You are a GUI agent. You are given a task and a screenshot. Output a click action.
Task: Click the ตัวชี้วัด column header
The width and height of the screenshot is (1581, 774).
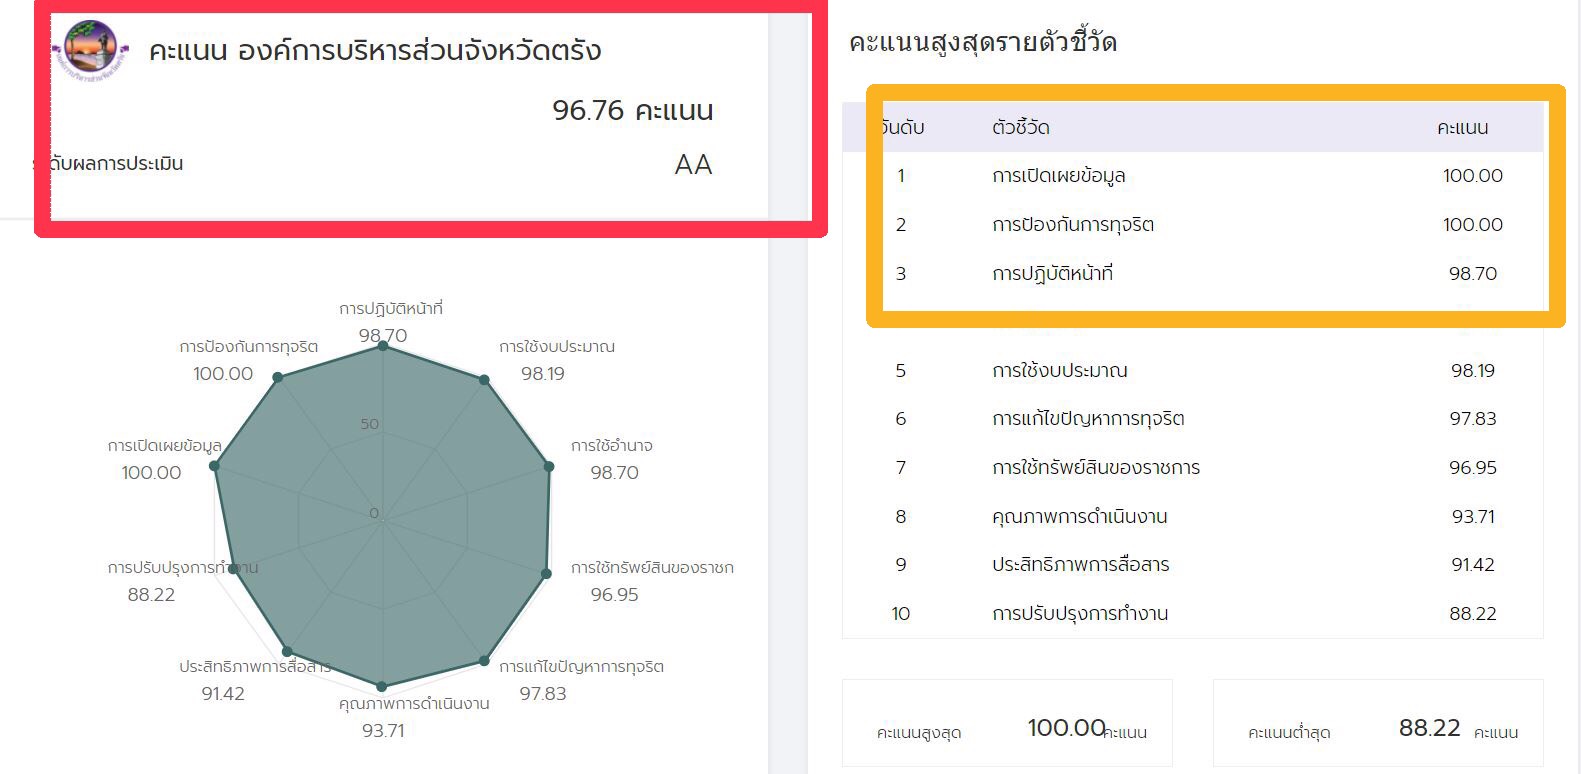click(1020, 128)
